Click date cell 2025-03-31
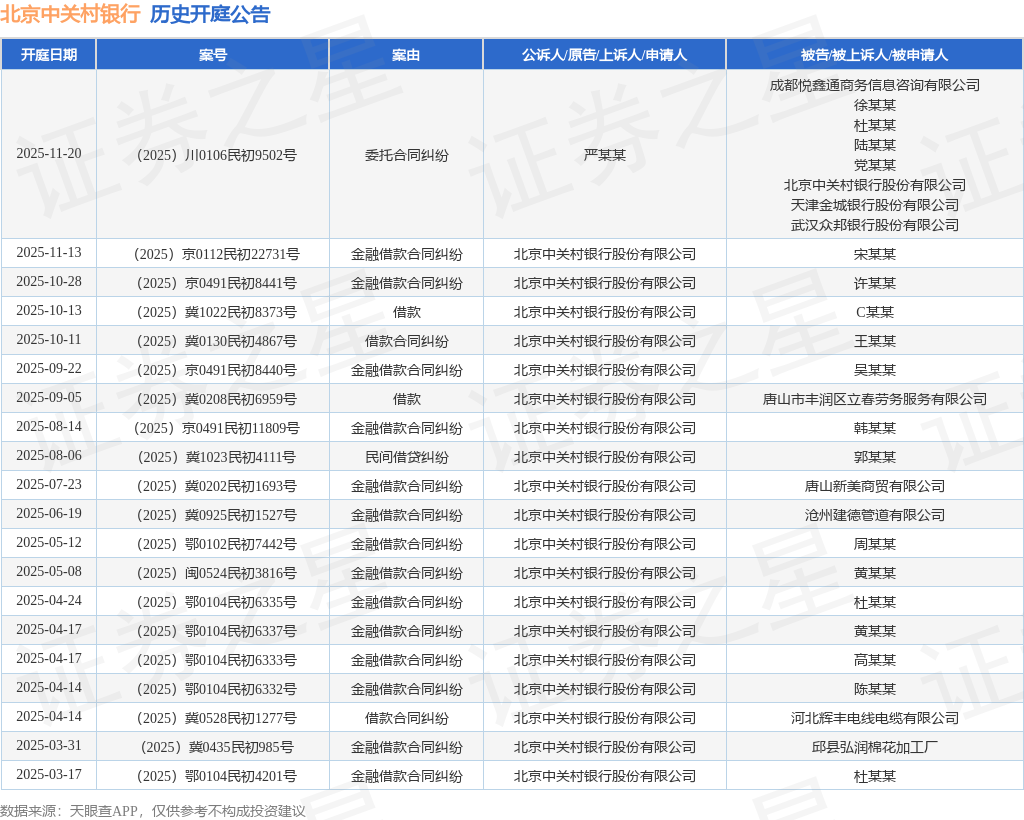 tap(49, 746)
